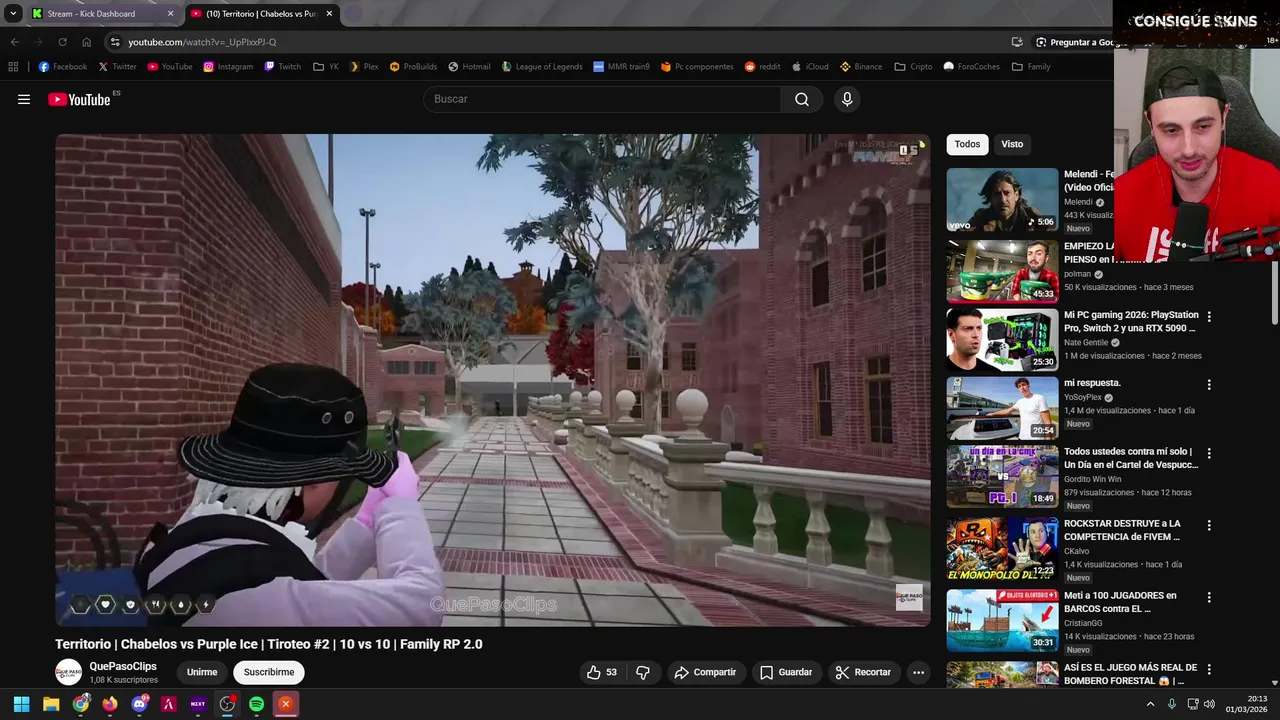Clip the video with Recortar
The height and width of the screenshot is (720, 1280).
click(x=863, y=672)
